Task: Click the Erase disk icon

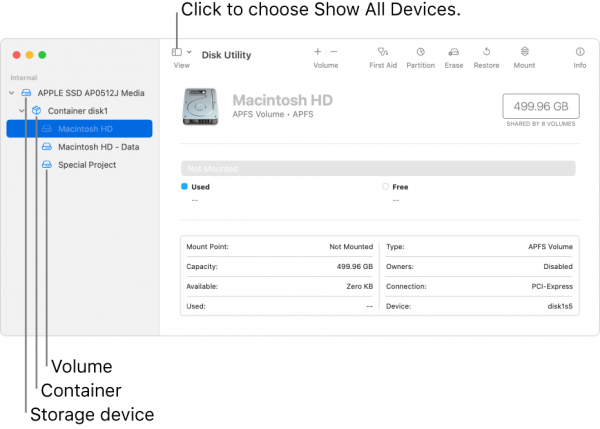Action: click(453, 51)
